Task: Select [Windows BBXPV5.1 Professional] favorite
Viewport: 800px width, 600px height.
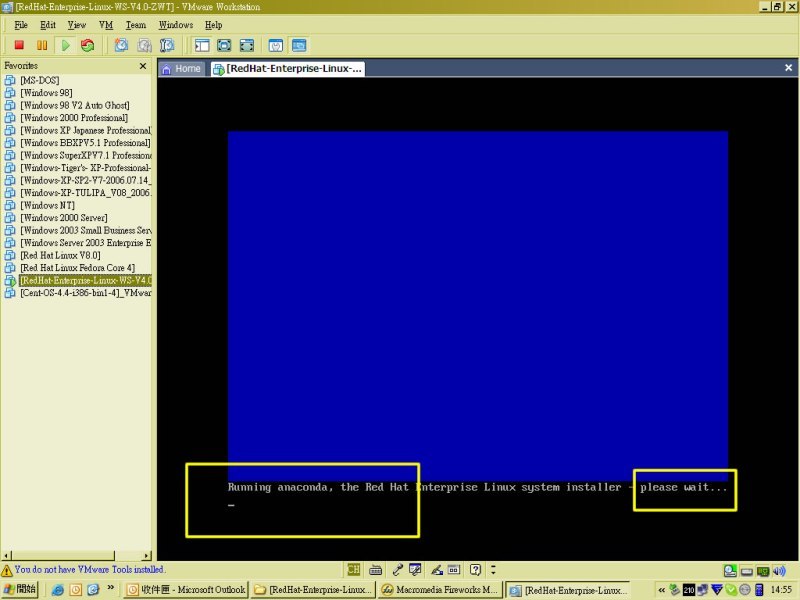Action: [x=85, y=143]
